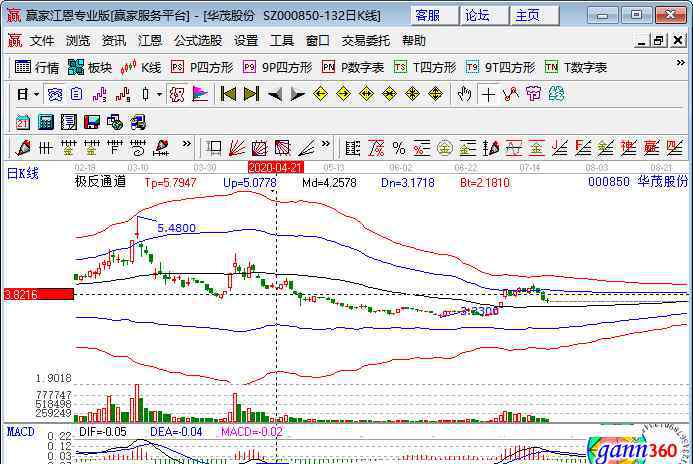Expand hidden items of the top toolbar
Screen dimensions: 693x464
(681, 63)
